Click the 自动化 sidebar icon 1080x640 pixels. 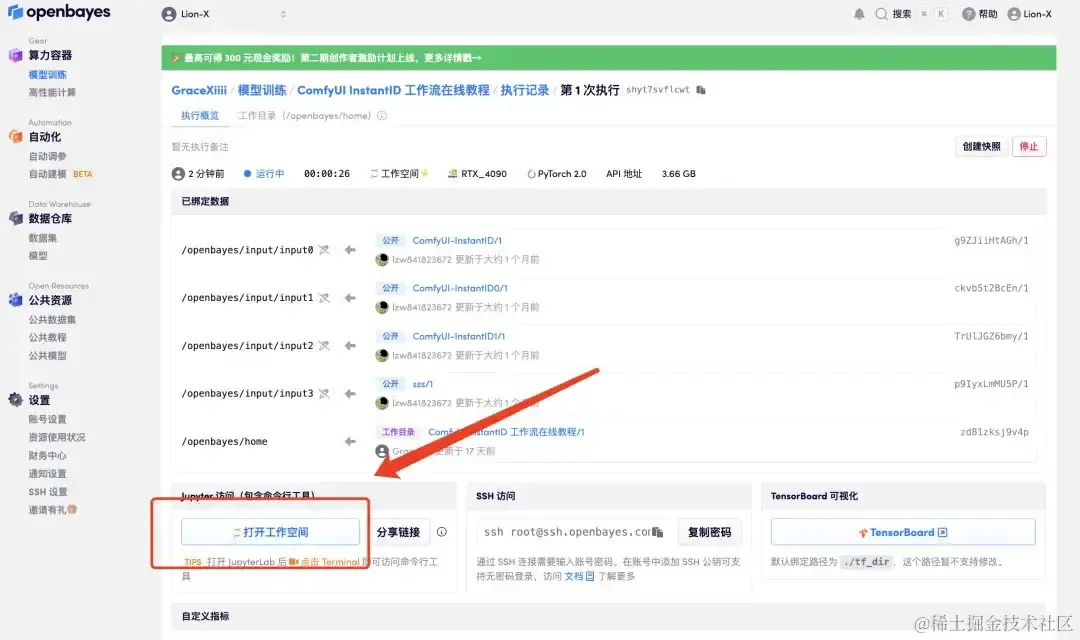pyautogui.click(x=15, y=136)
